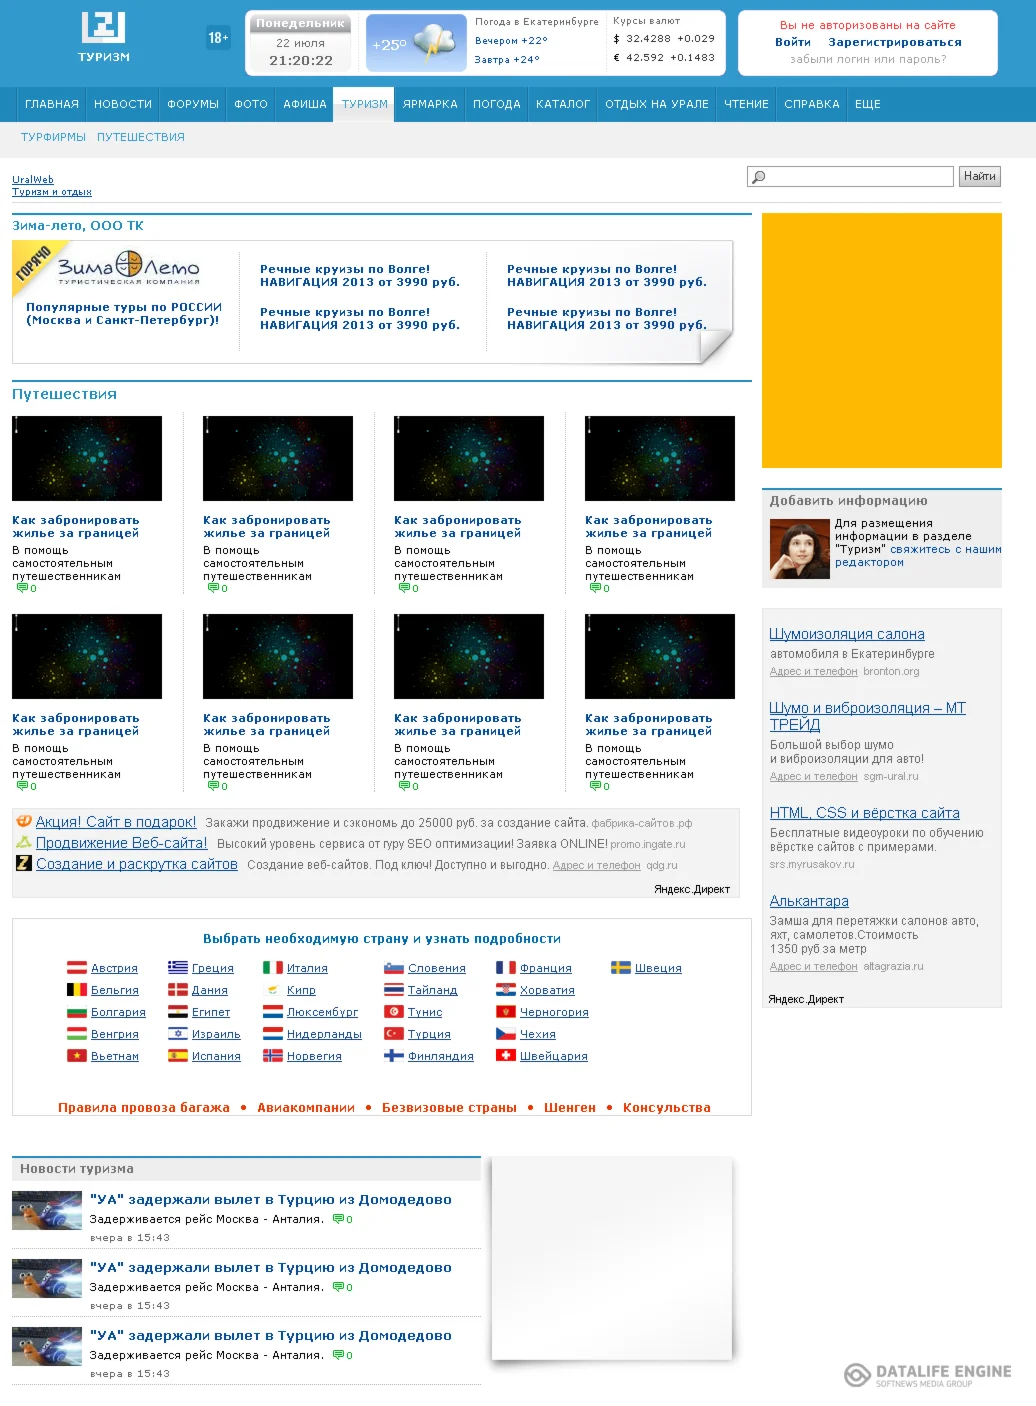The height and width of the screenshot is (1406, 1036).
Task: Open the Шумоизоляция салона ad link
Action: pos(847,634)
